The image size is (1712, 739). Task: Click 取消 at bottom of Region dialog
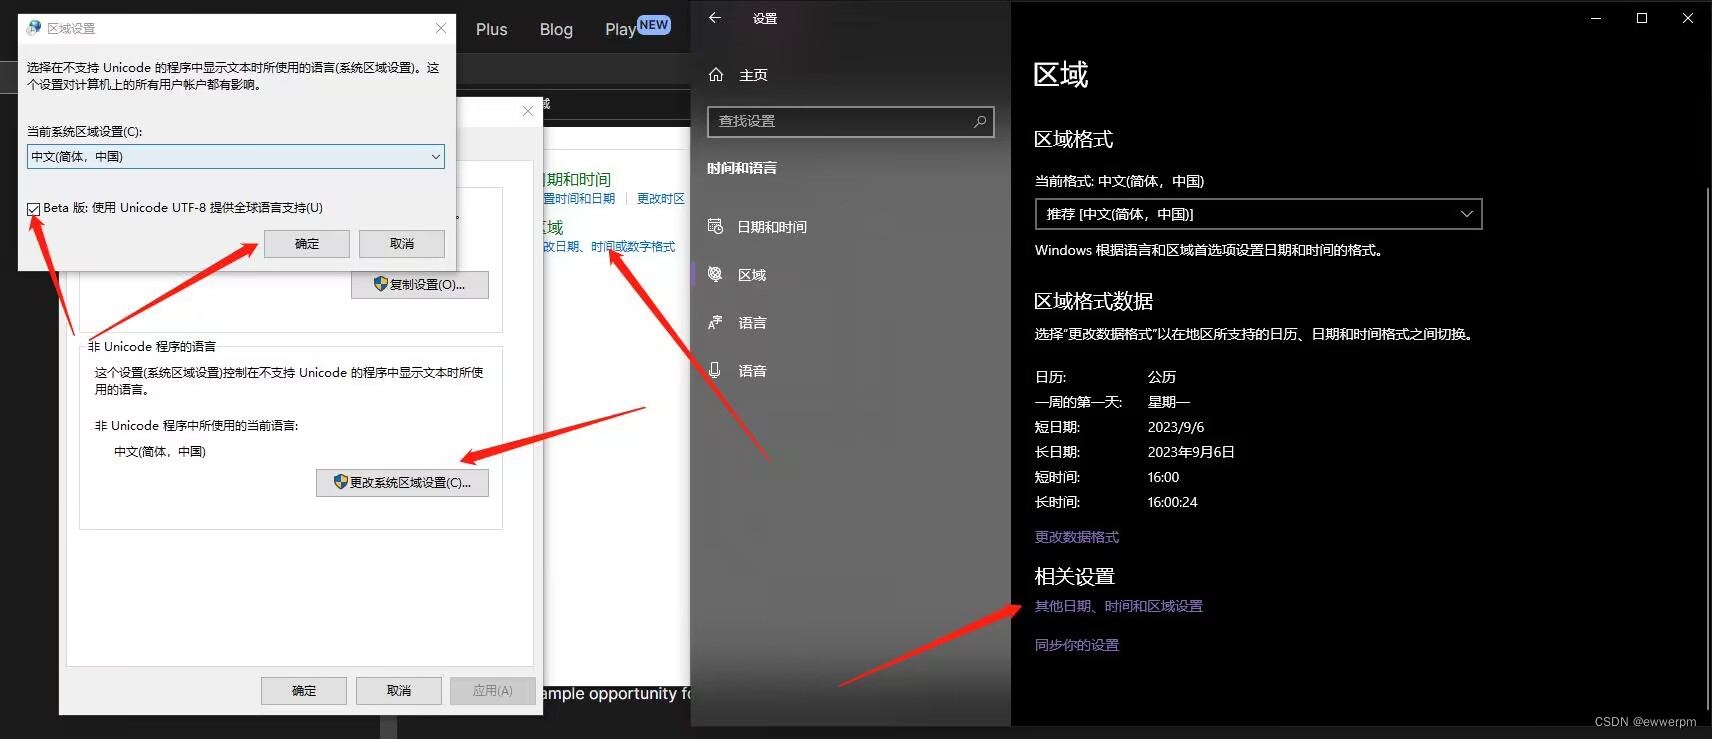[399, 691]
